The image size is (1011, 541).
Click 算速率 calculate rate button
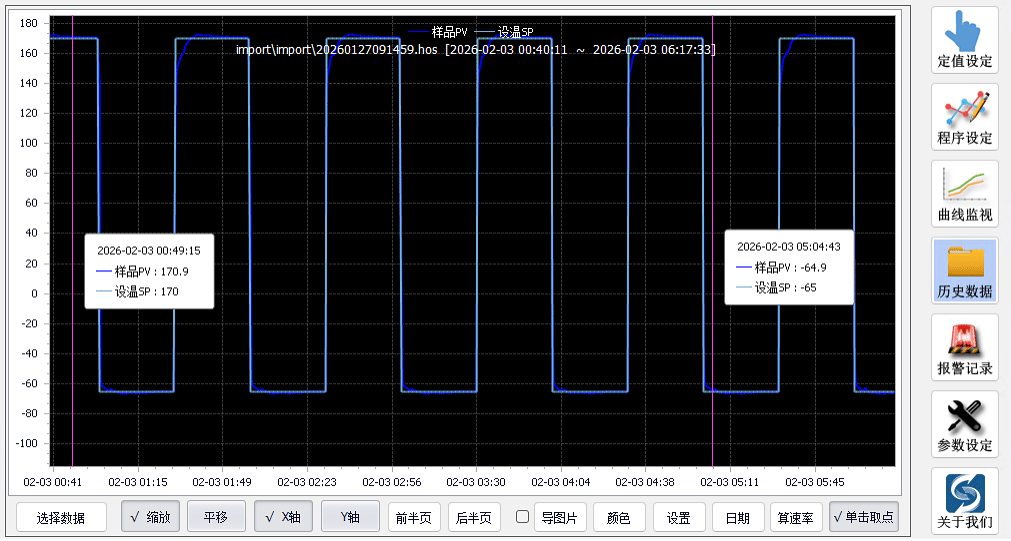tap(796, 518)
